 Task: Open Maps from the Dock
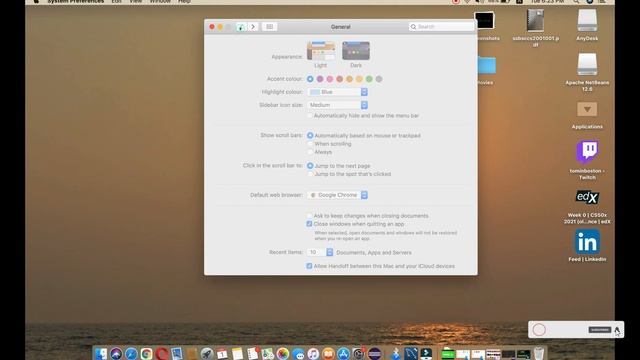pos(267,353)
